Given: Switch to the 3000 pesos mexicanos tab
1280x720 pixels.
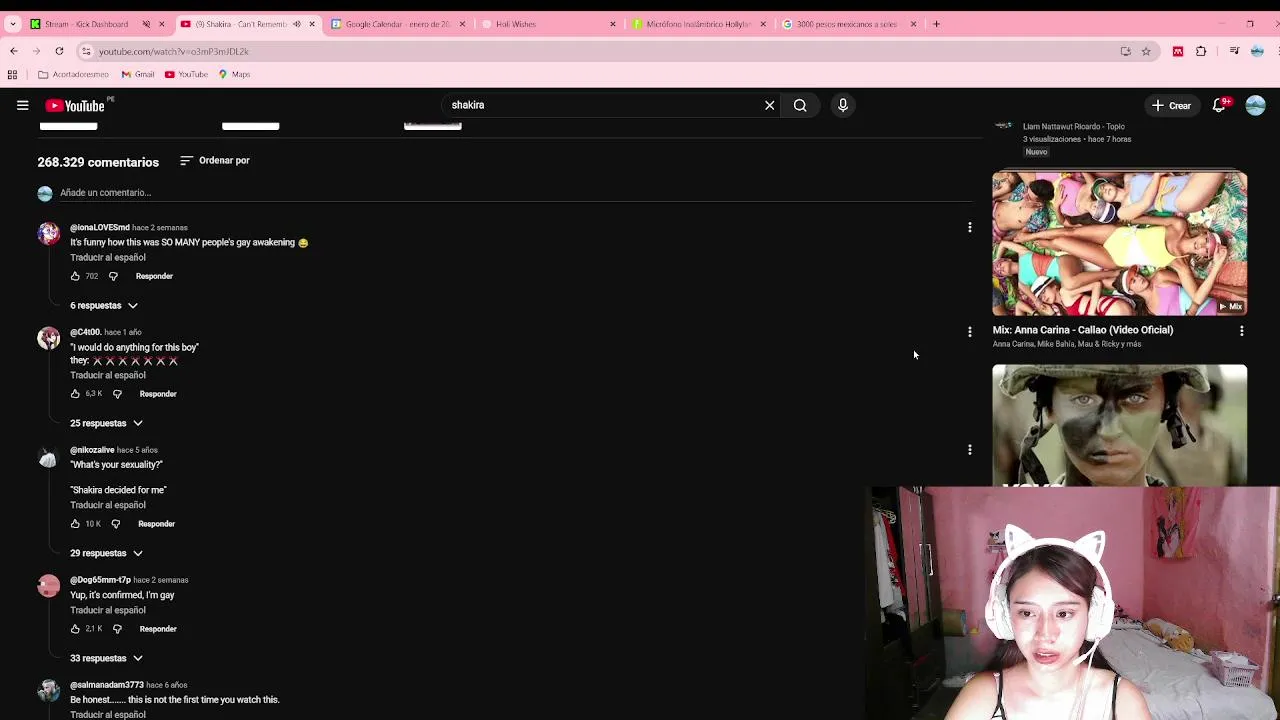Looking at the screenshot, I should (x=846, y=24).
